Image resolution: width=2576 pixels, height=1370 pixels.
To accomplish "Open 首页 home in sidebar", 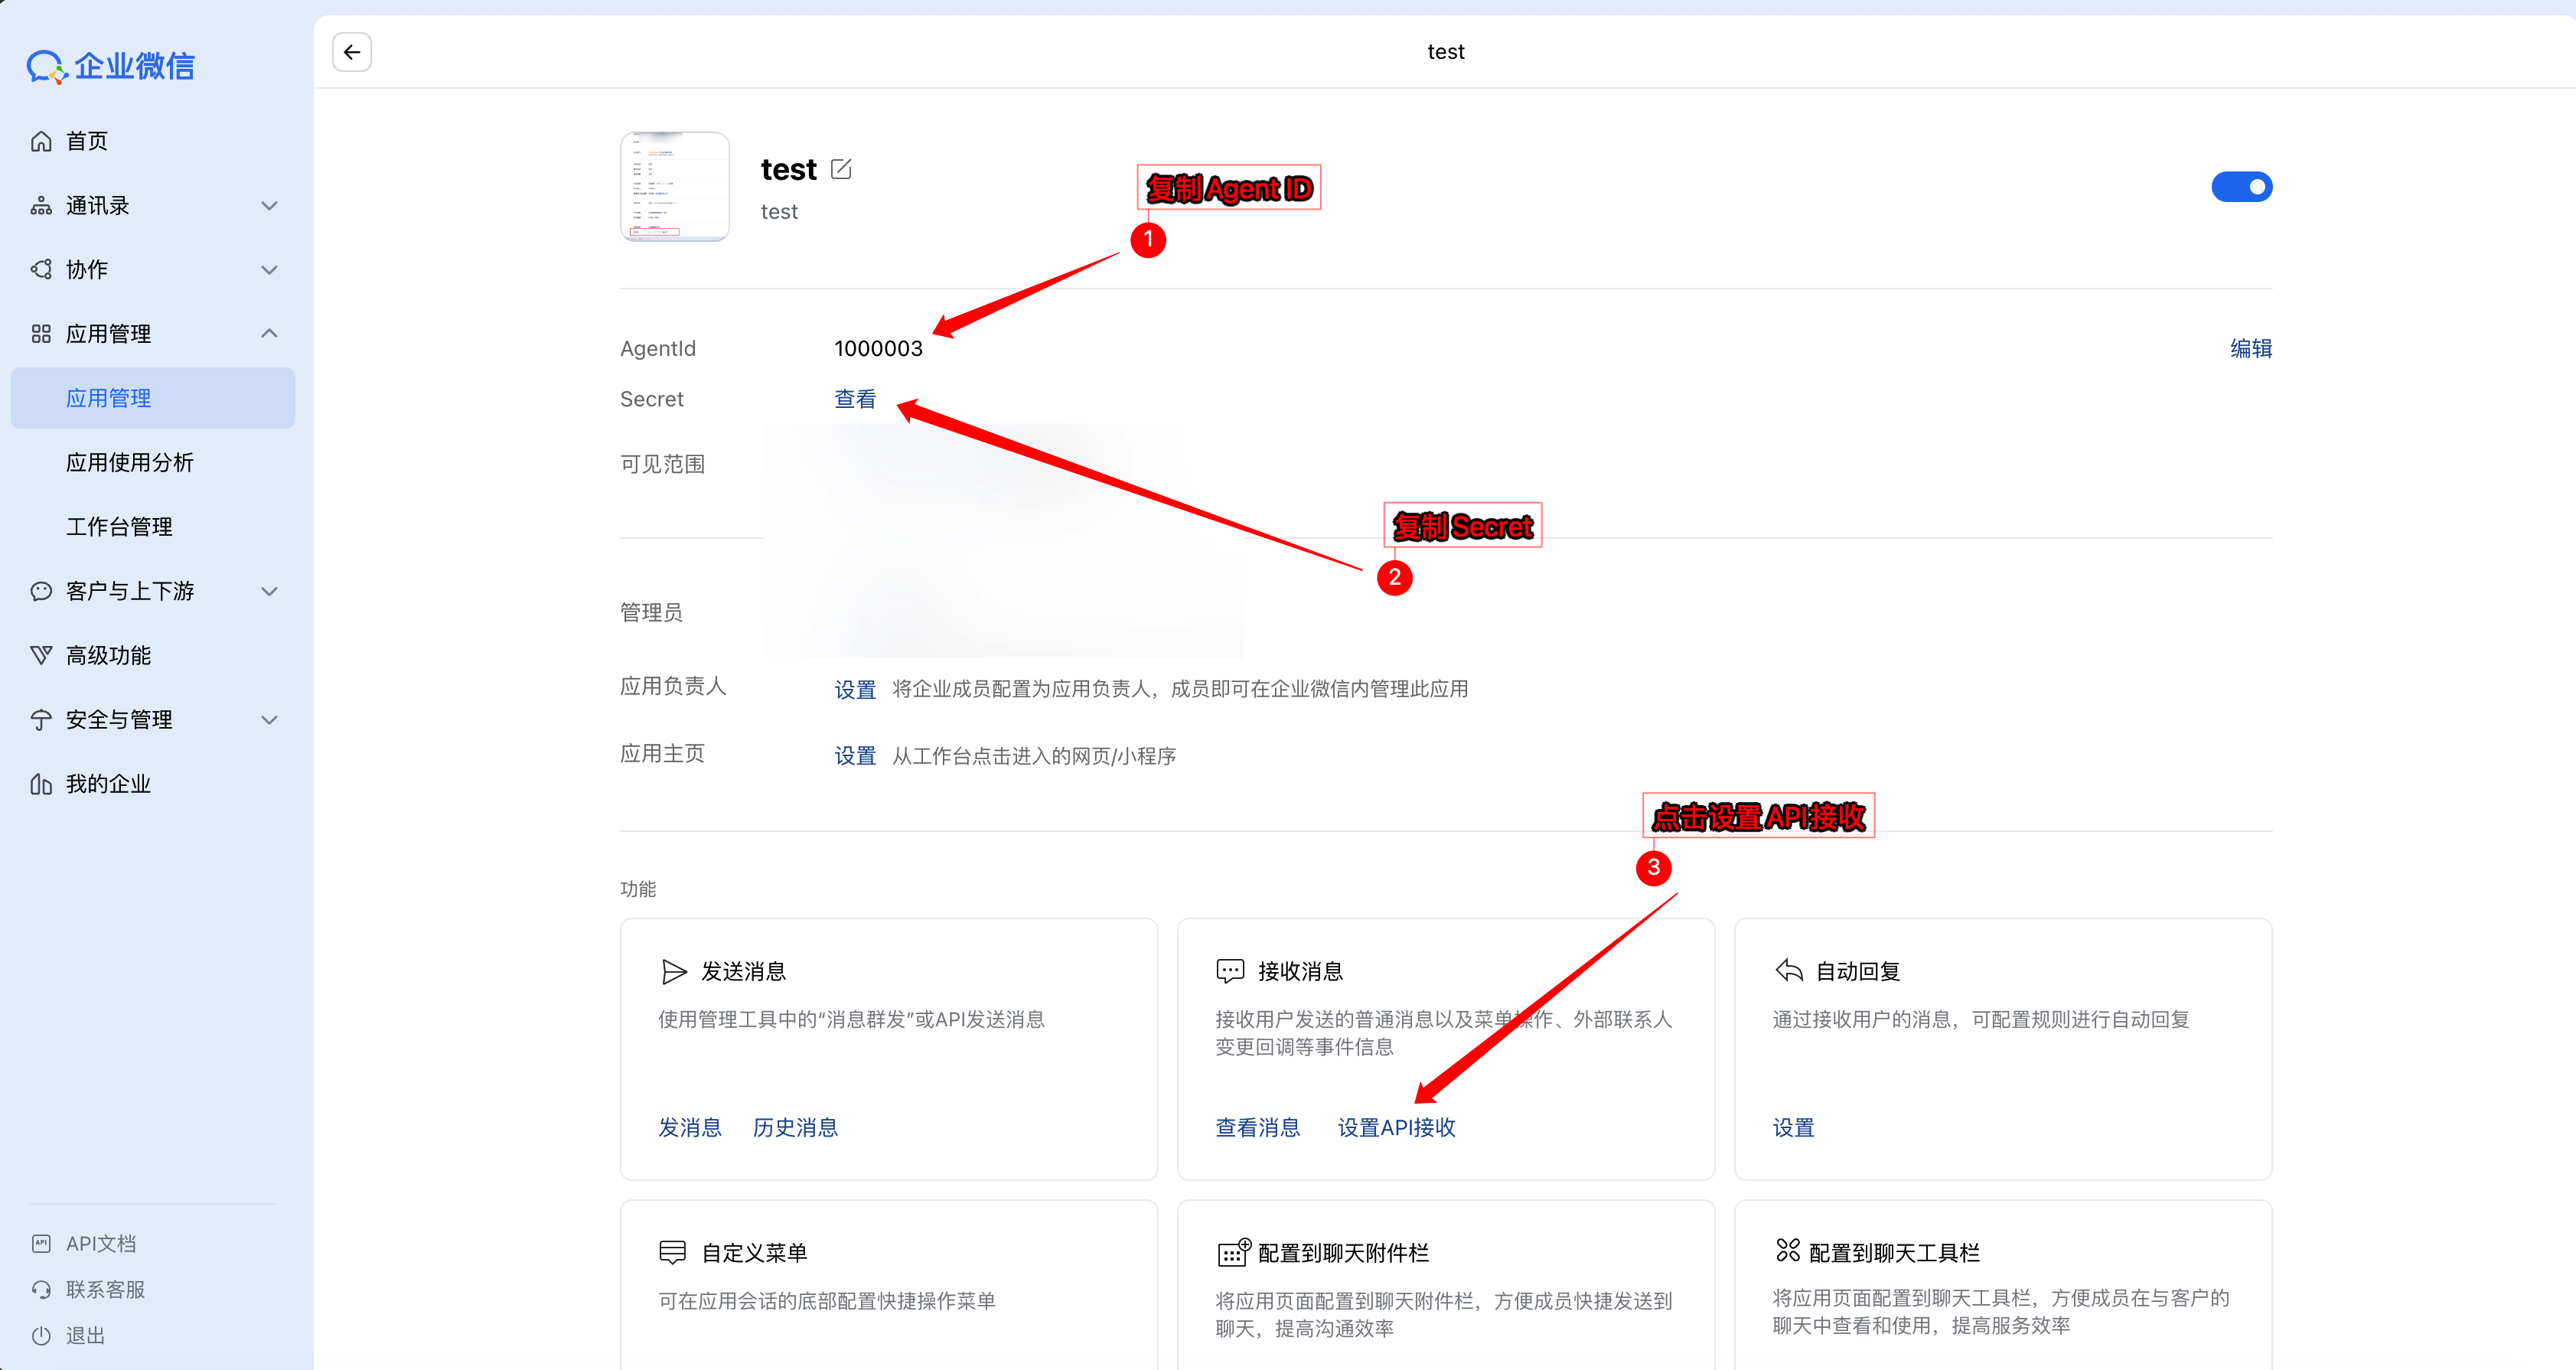I will tap(87, 141).
